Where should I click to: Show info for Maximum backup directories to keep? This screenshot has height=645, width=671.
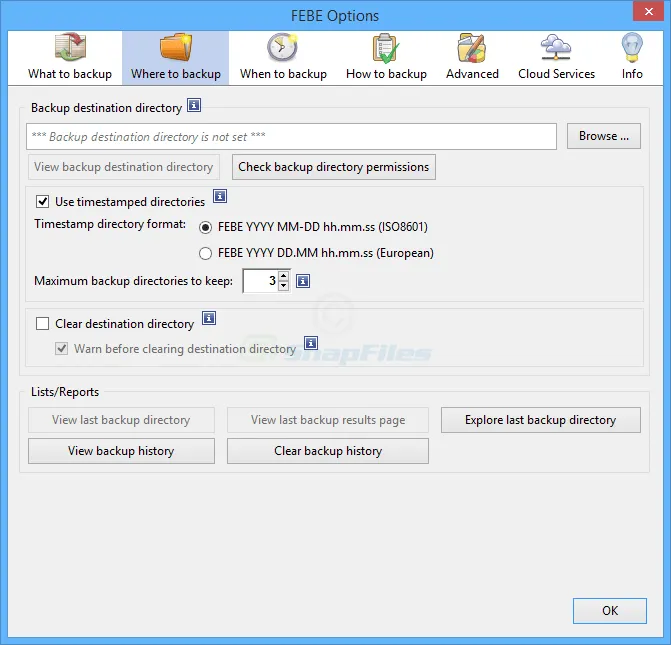coord(303,281)
